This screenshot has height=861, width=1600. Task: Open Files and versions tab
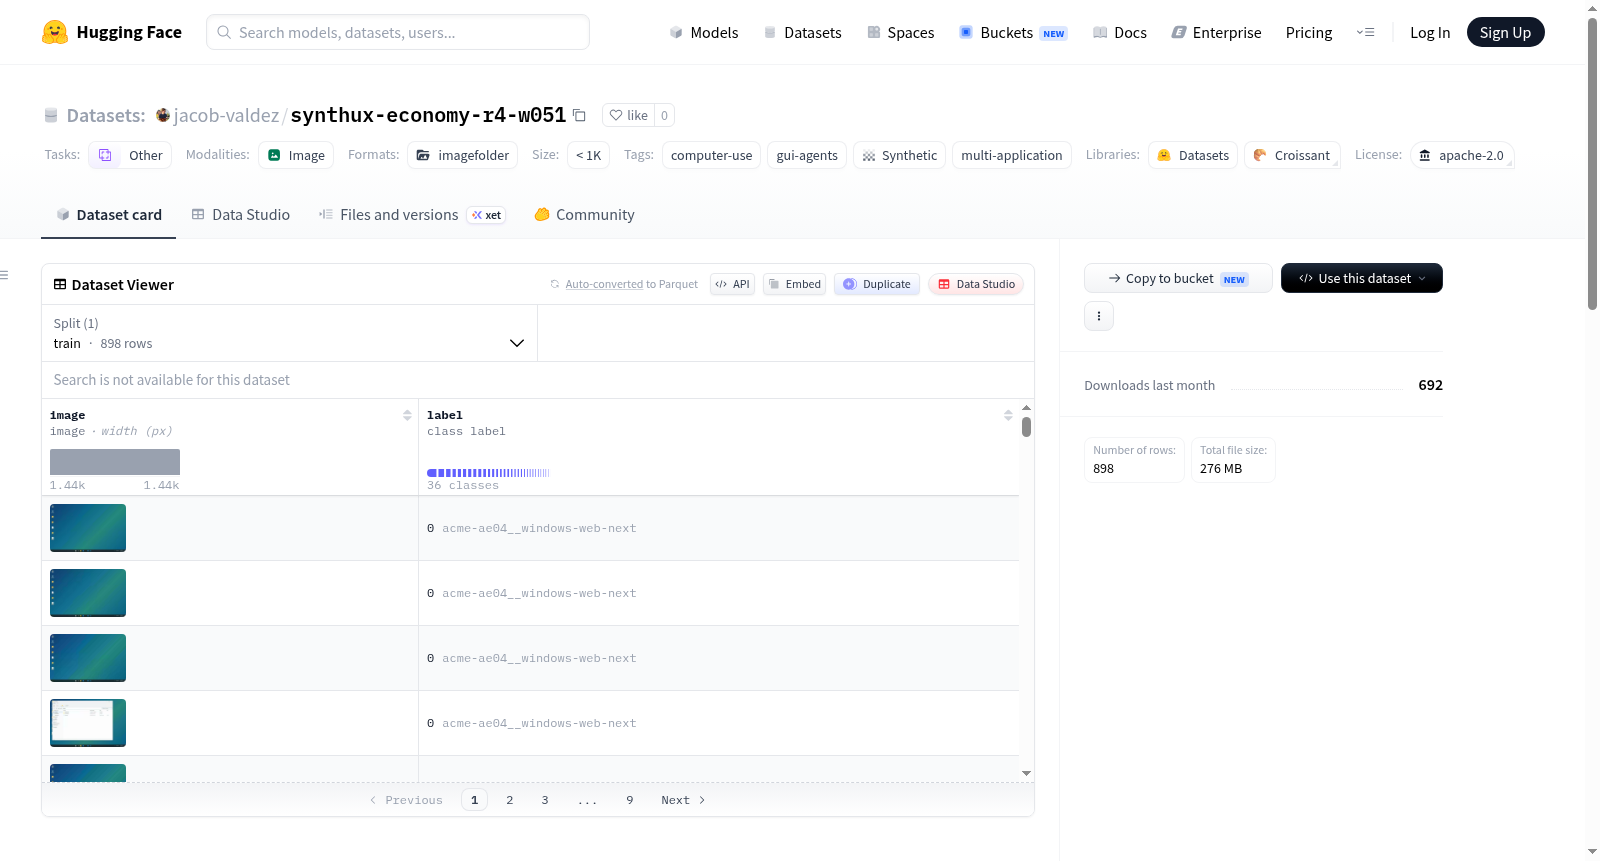412,214
